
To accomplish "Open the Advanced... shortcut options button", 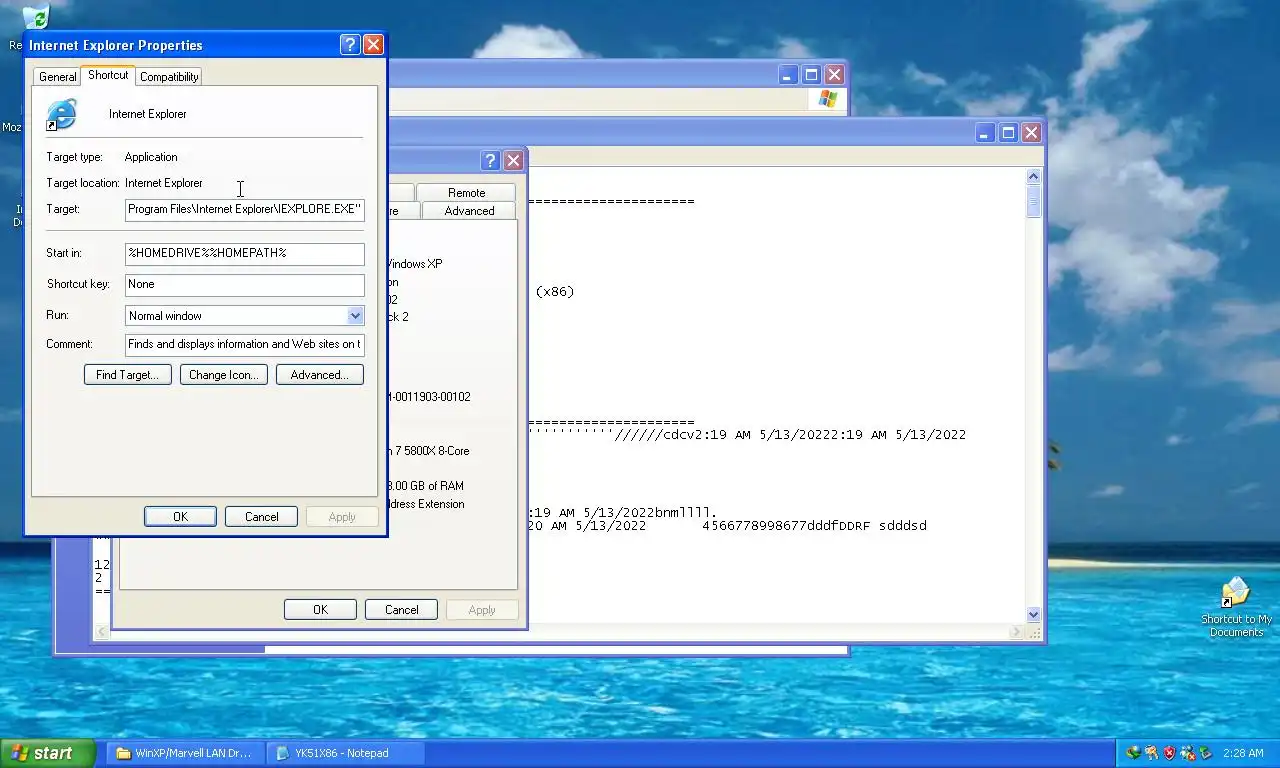I will click(319, 375).
